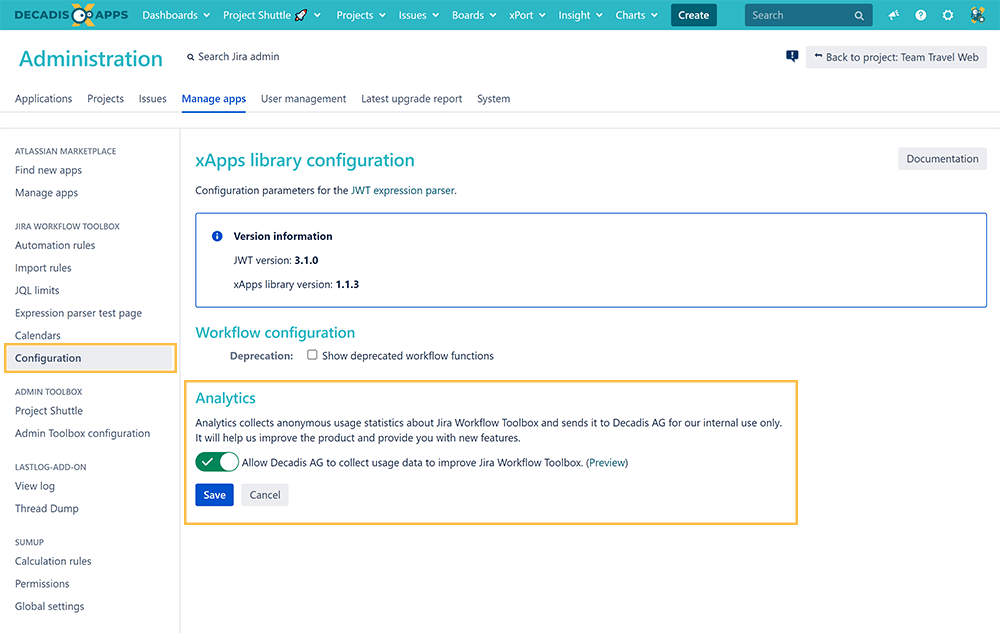
Task: Click the Preview link in Analytics
Action: click(x=607, y=463)
